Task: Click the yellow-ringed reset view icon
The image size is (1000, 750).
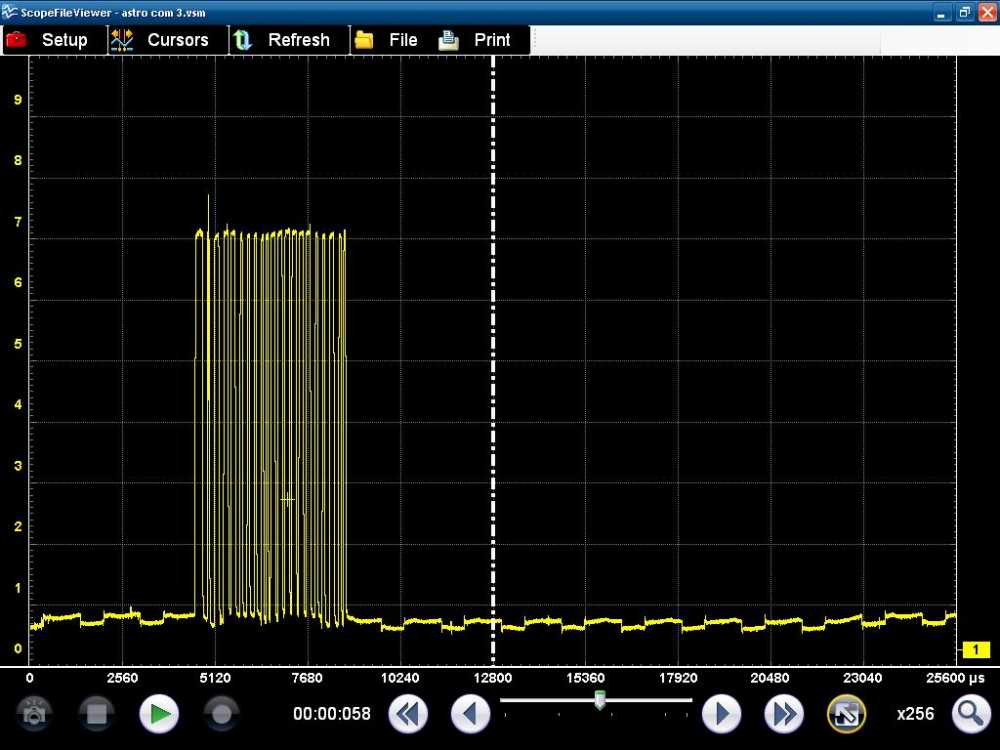Action: pyautogui.click(x=846, y=714)
